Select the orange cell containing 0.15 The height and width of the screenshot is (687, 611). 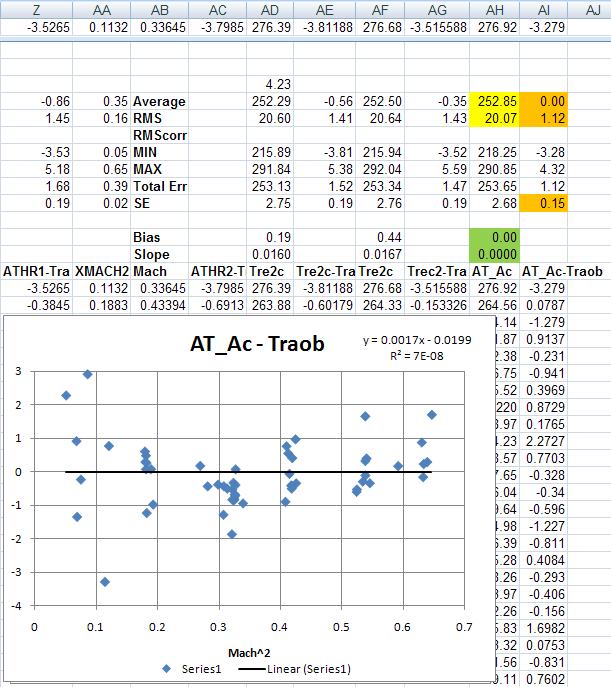click(549, 203)
